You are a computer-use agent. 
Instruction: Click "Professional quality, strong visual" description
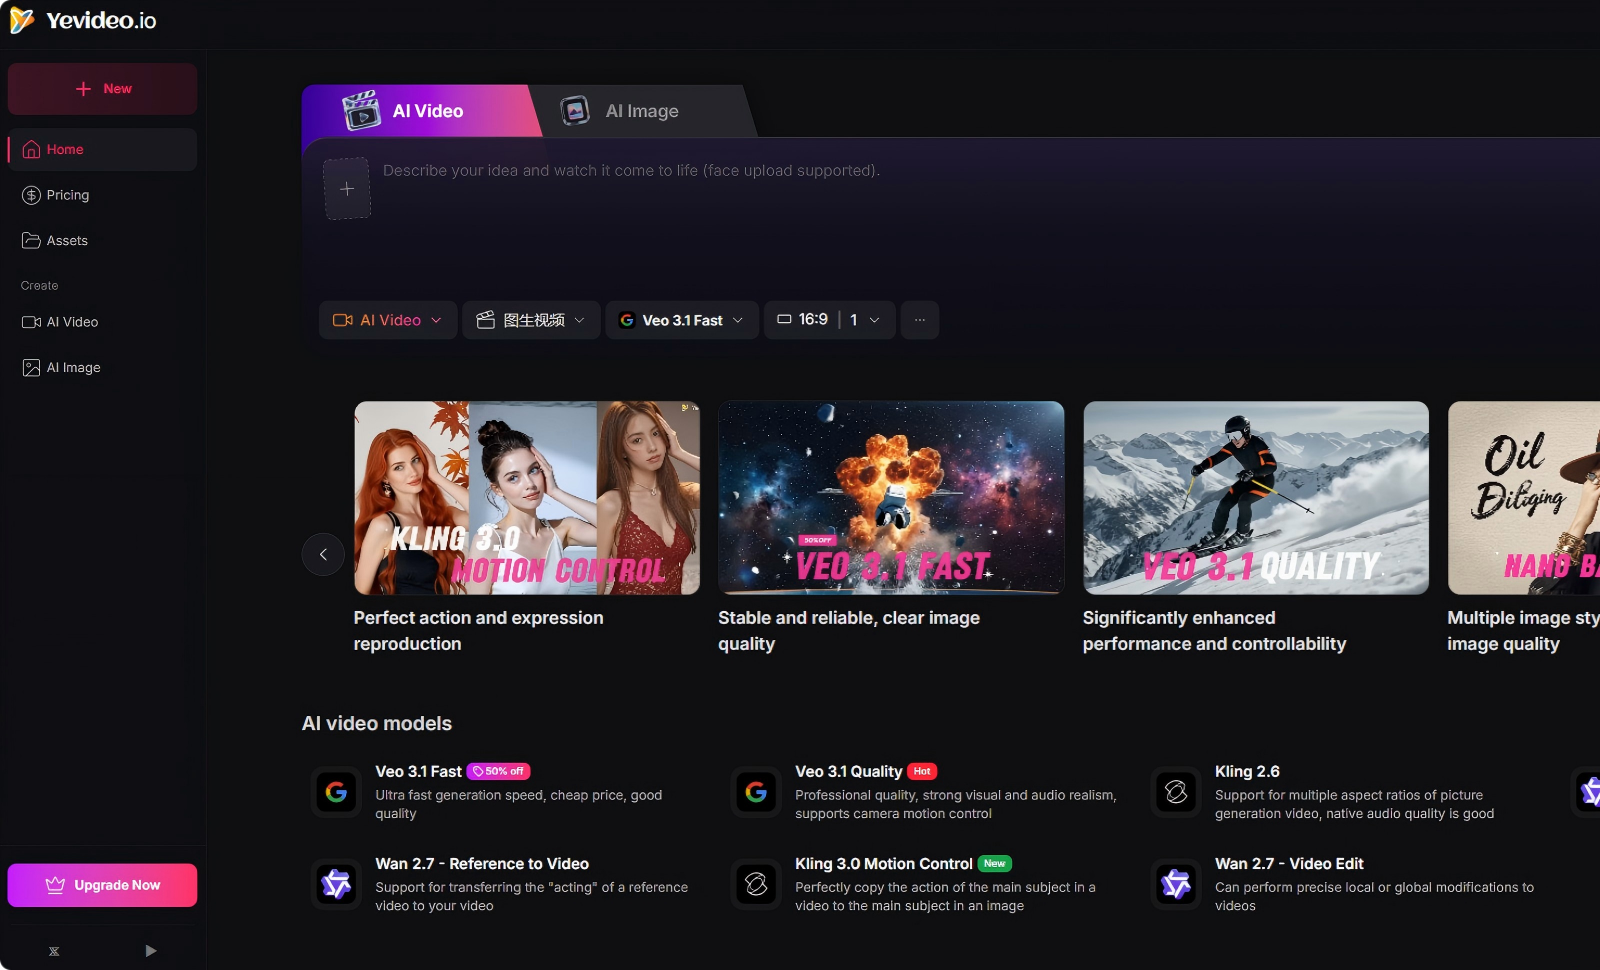[x=955, y=805]
